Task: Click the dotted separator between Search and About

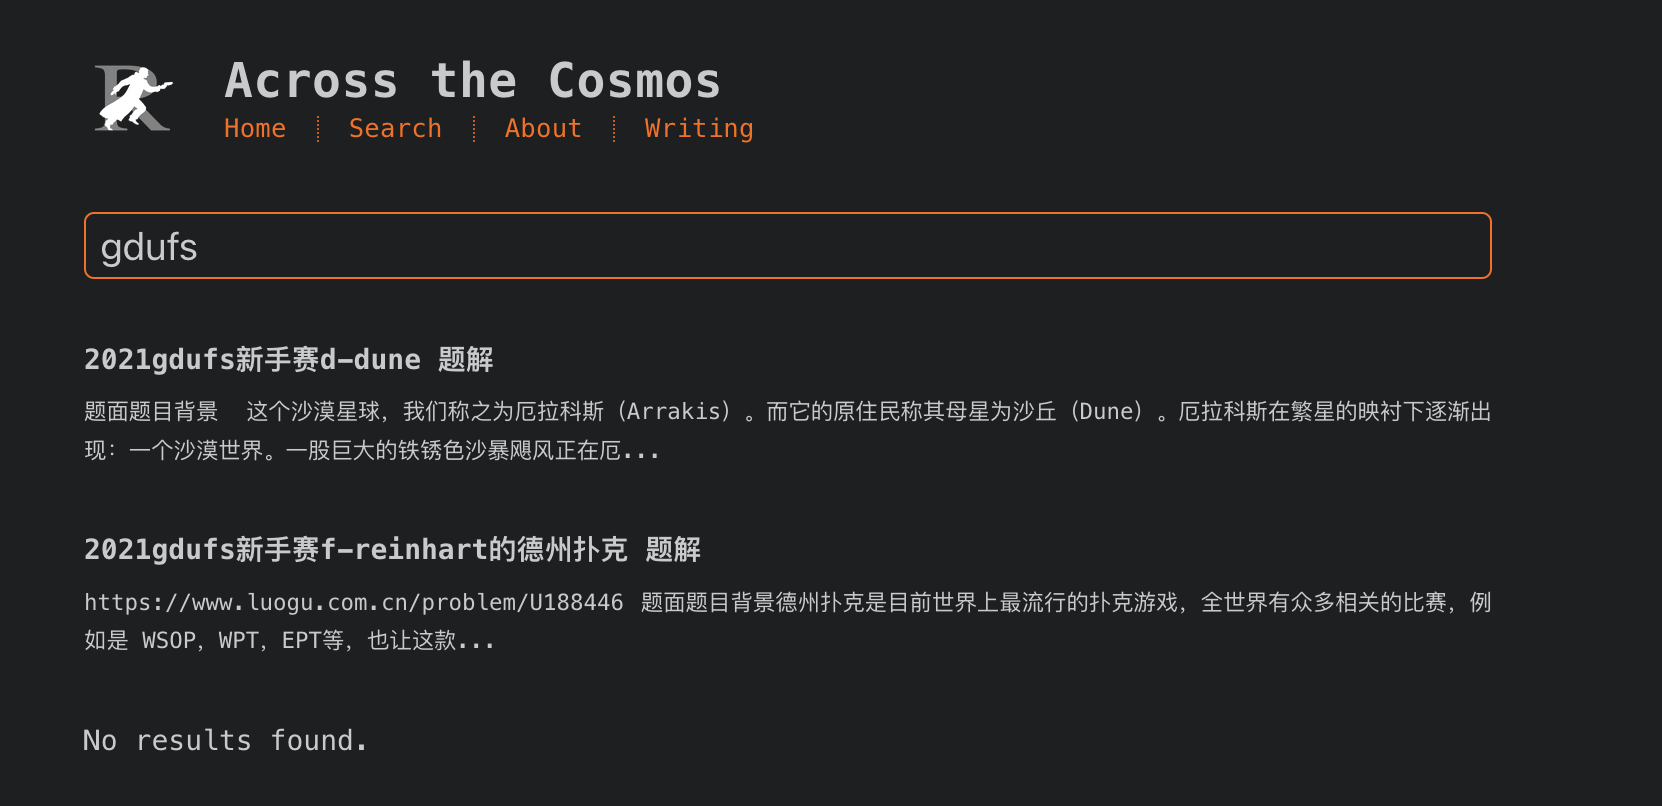Action: [x=474, y=129]
